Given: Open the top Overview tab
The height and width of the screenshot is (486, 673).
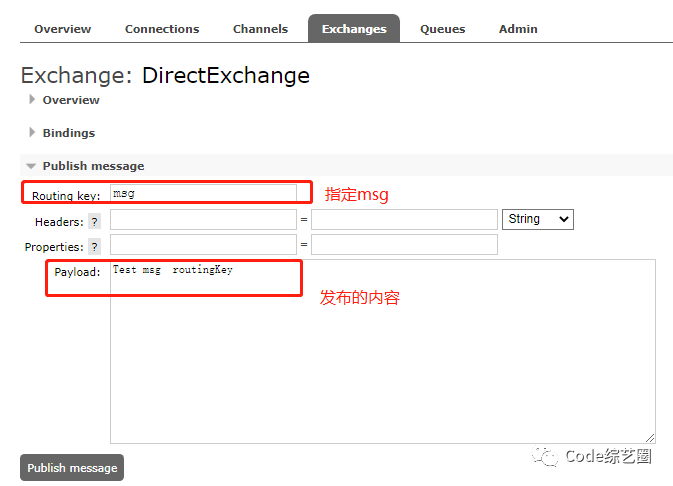Looking at the screenshot, I should coord(63,29).
